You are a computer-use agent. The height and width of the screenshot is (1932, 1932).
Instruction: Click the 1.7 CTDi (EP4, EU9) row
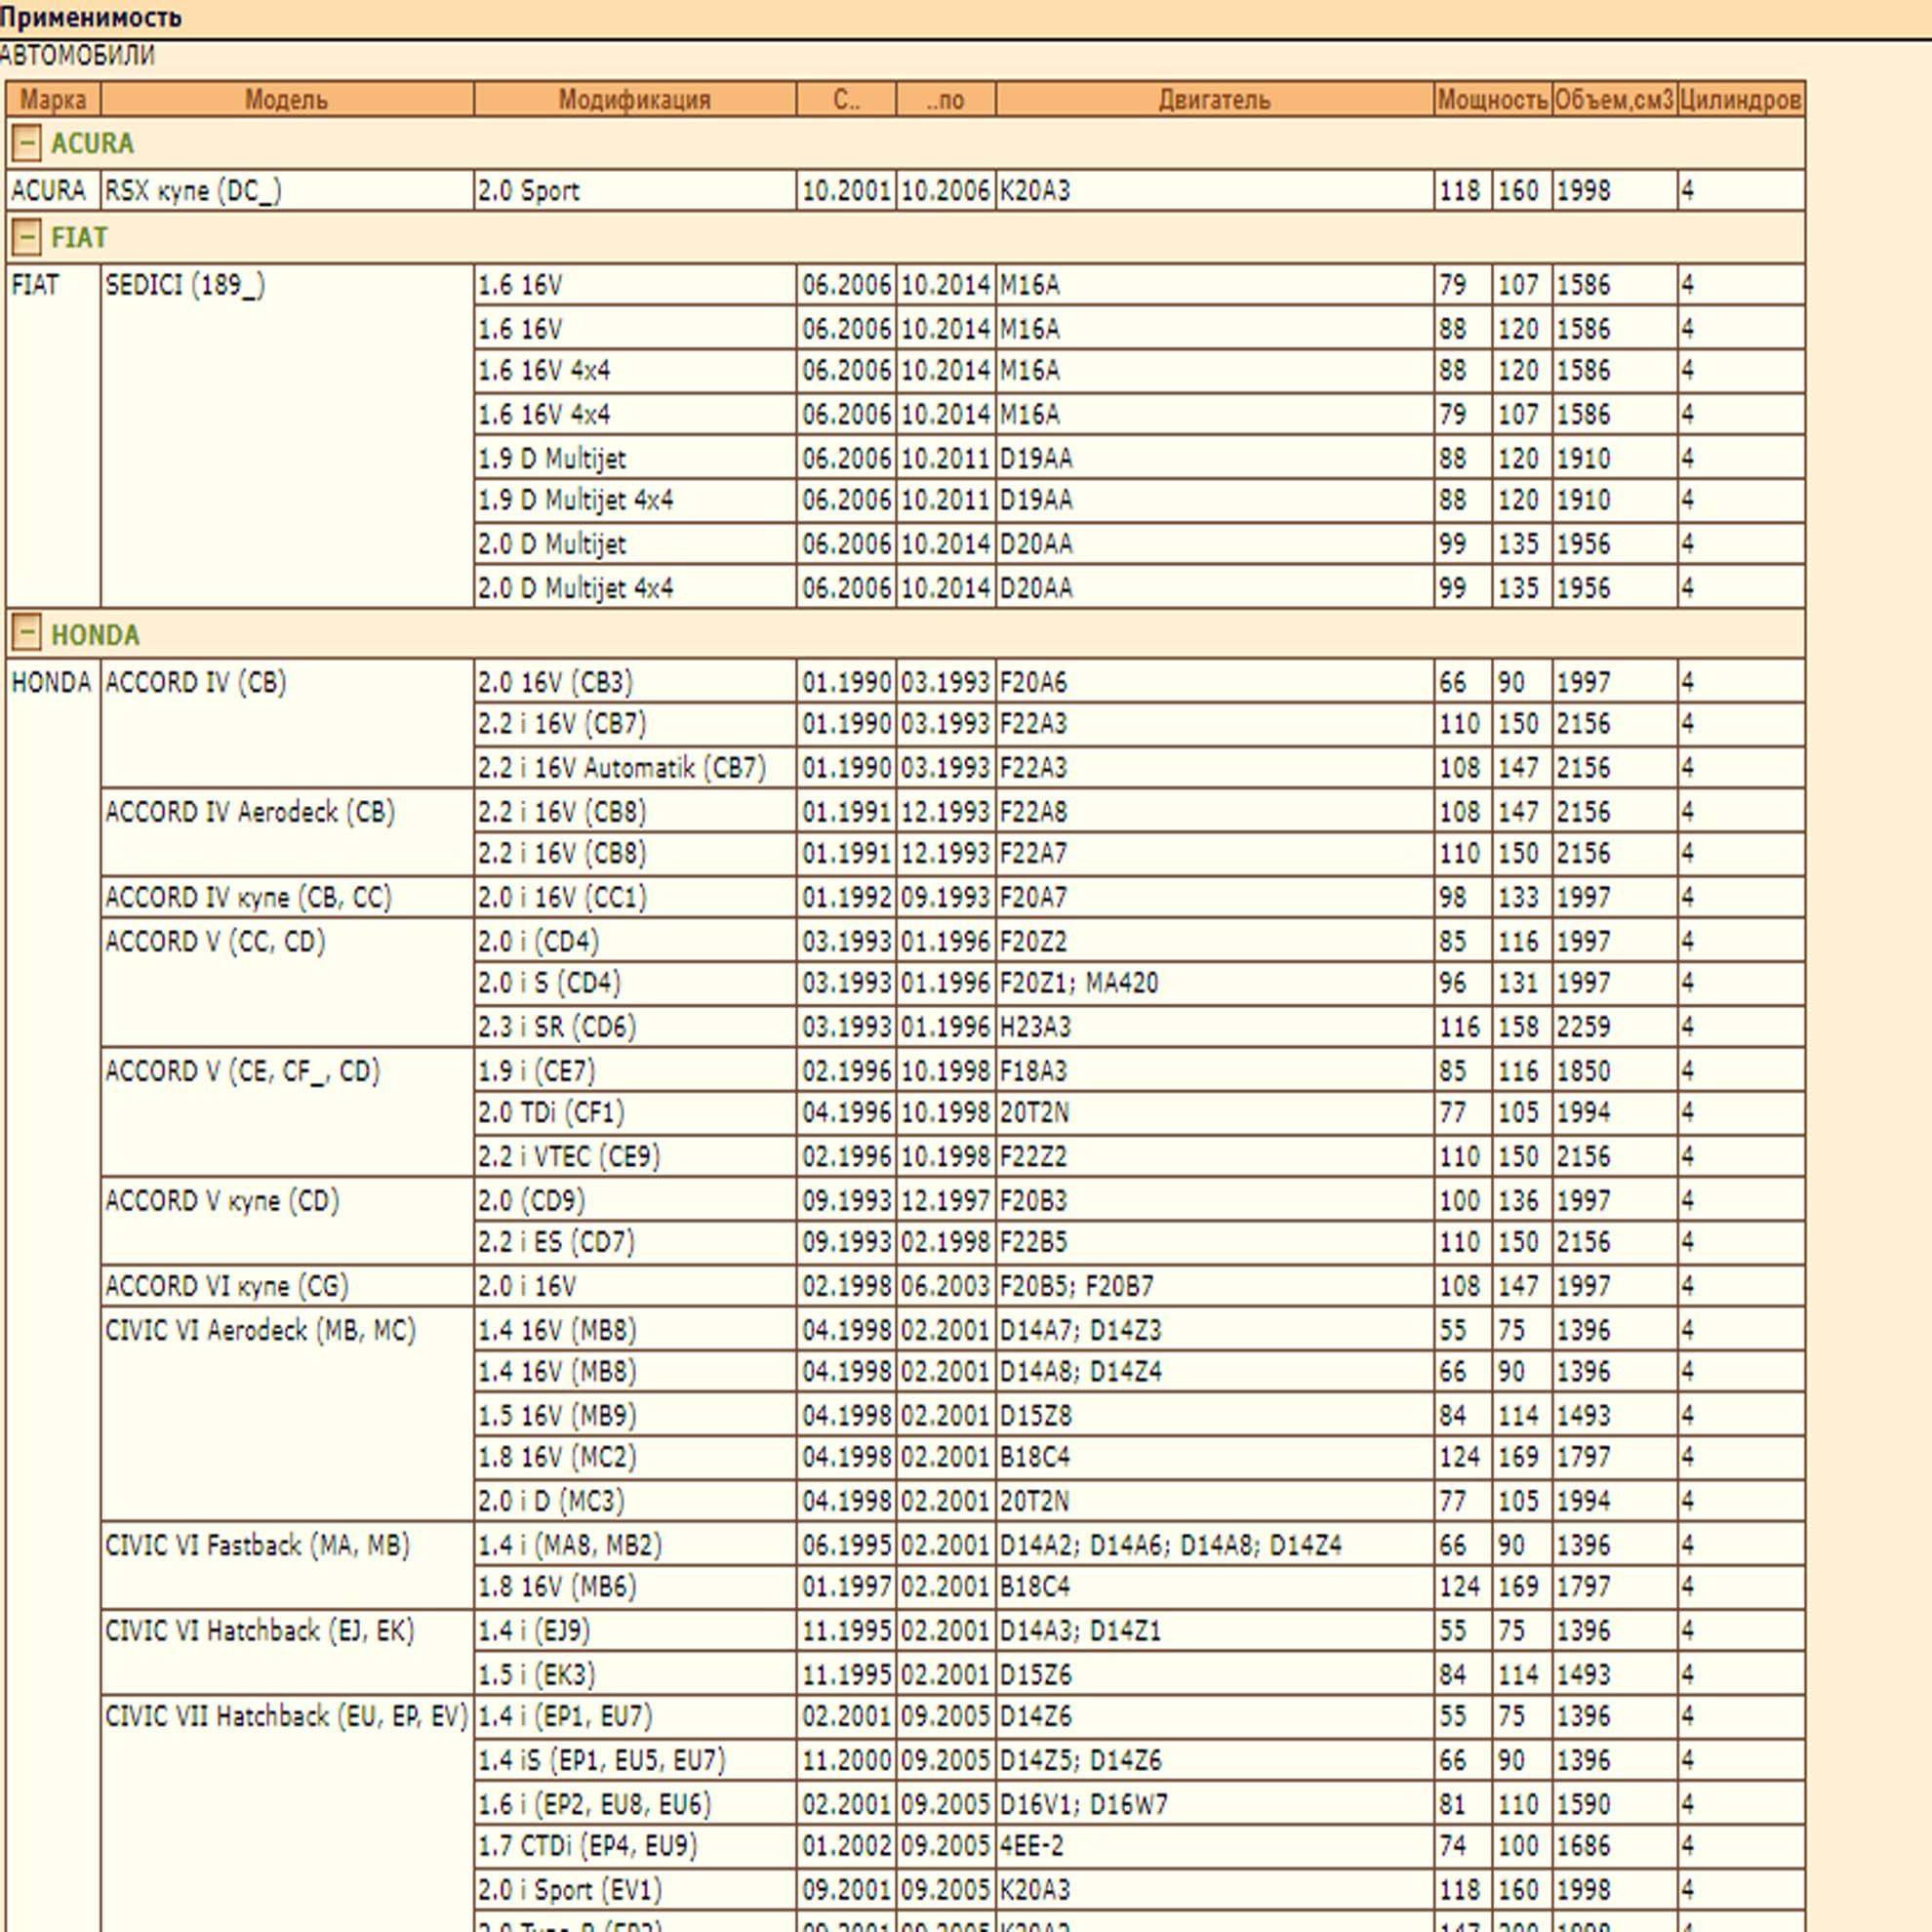[x=587, y=1845]
